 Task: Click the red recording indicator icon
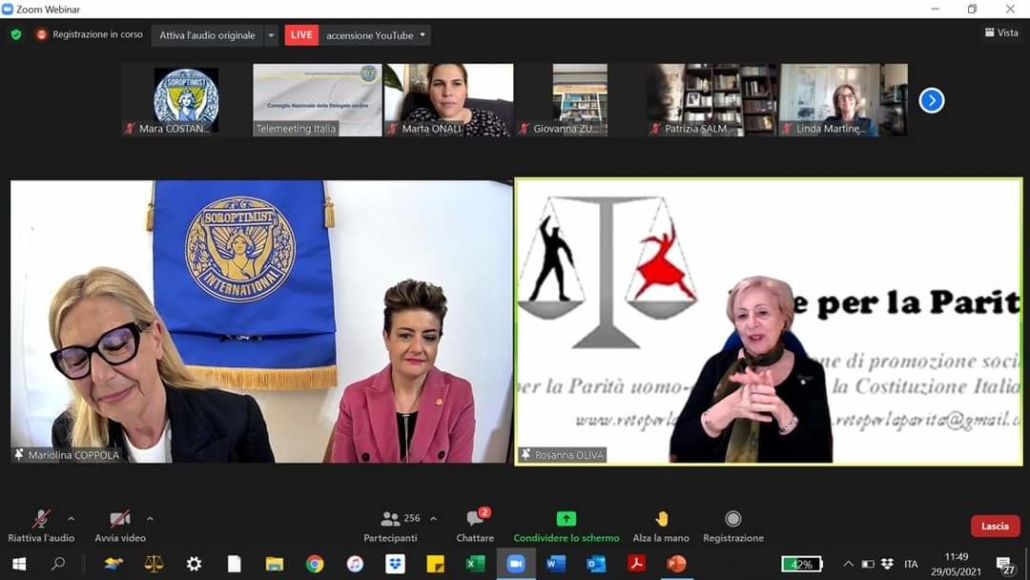(41, 35)
